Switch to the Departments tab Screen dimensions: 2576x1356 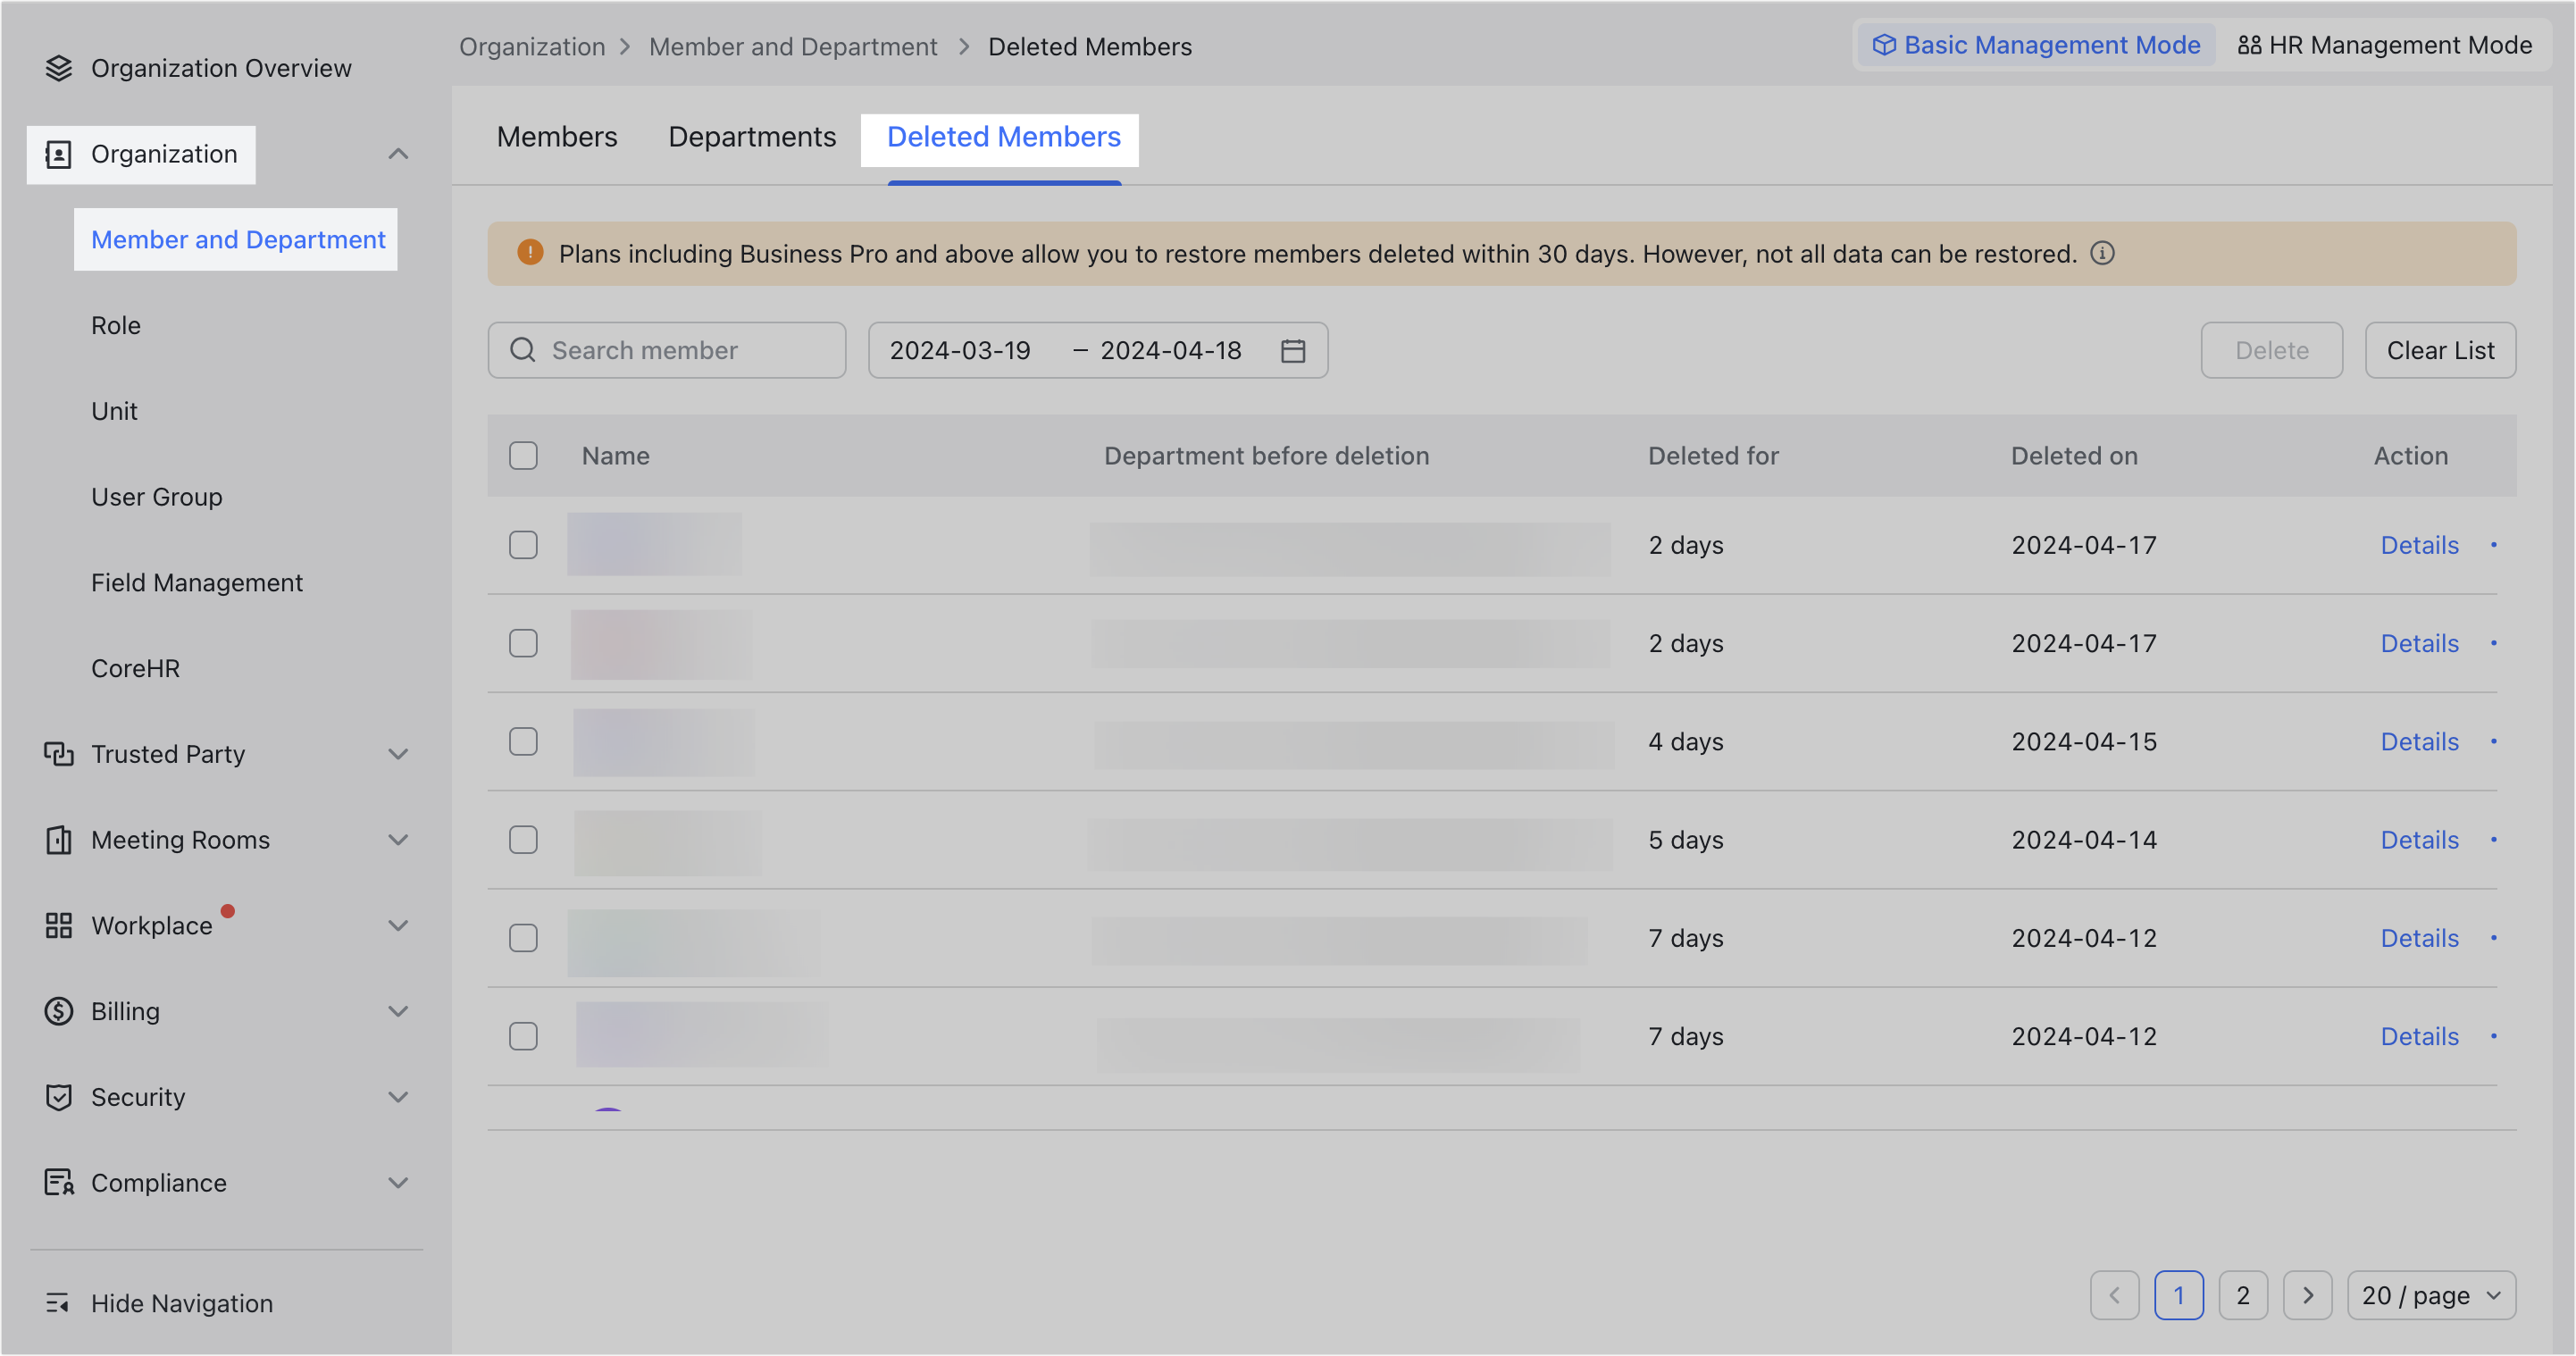coord(752,137)
